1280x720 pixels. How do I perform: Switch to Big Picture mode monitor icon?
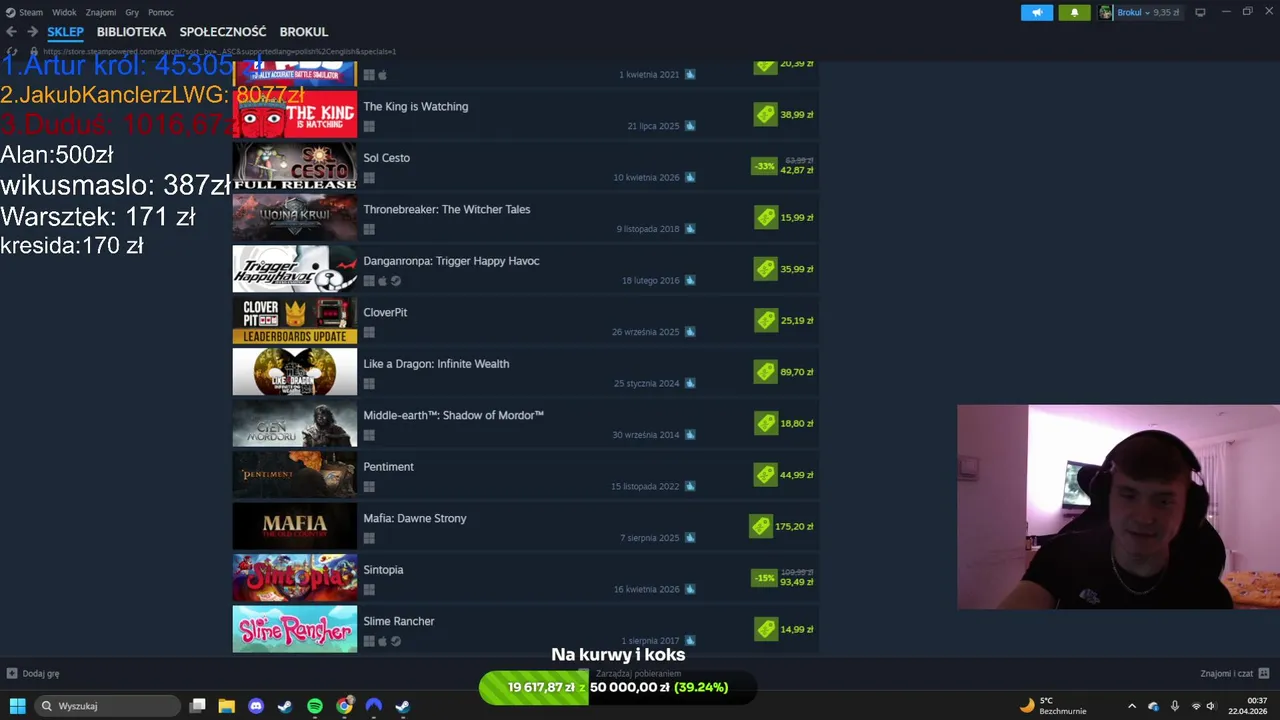coord(1200,12)
